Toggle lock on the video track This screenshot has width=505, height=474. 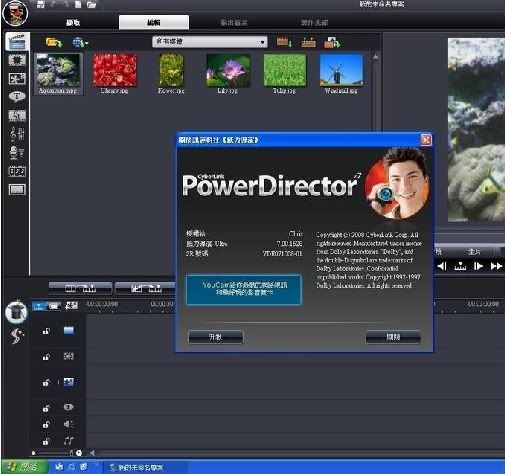[x=46, y=331]
